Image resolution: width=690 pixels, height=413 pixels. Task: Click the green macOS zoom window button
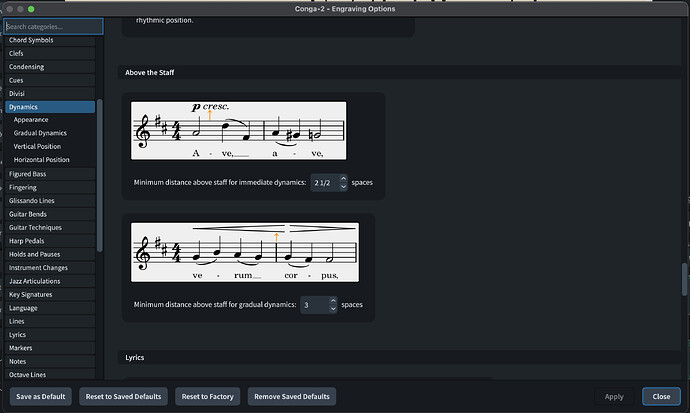tap(31, 9)
